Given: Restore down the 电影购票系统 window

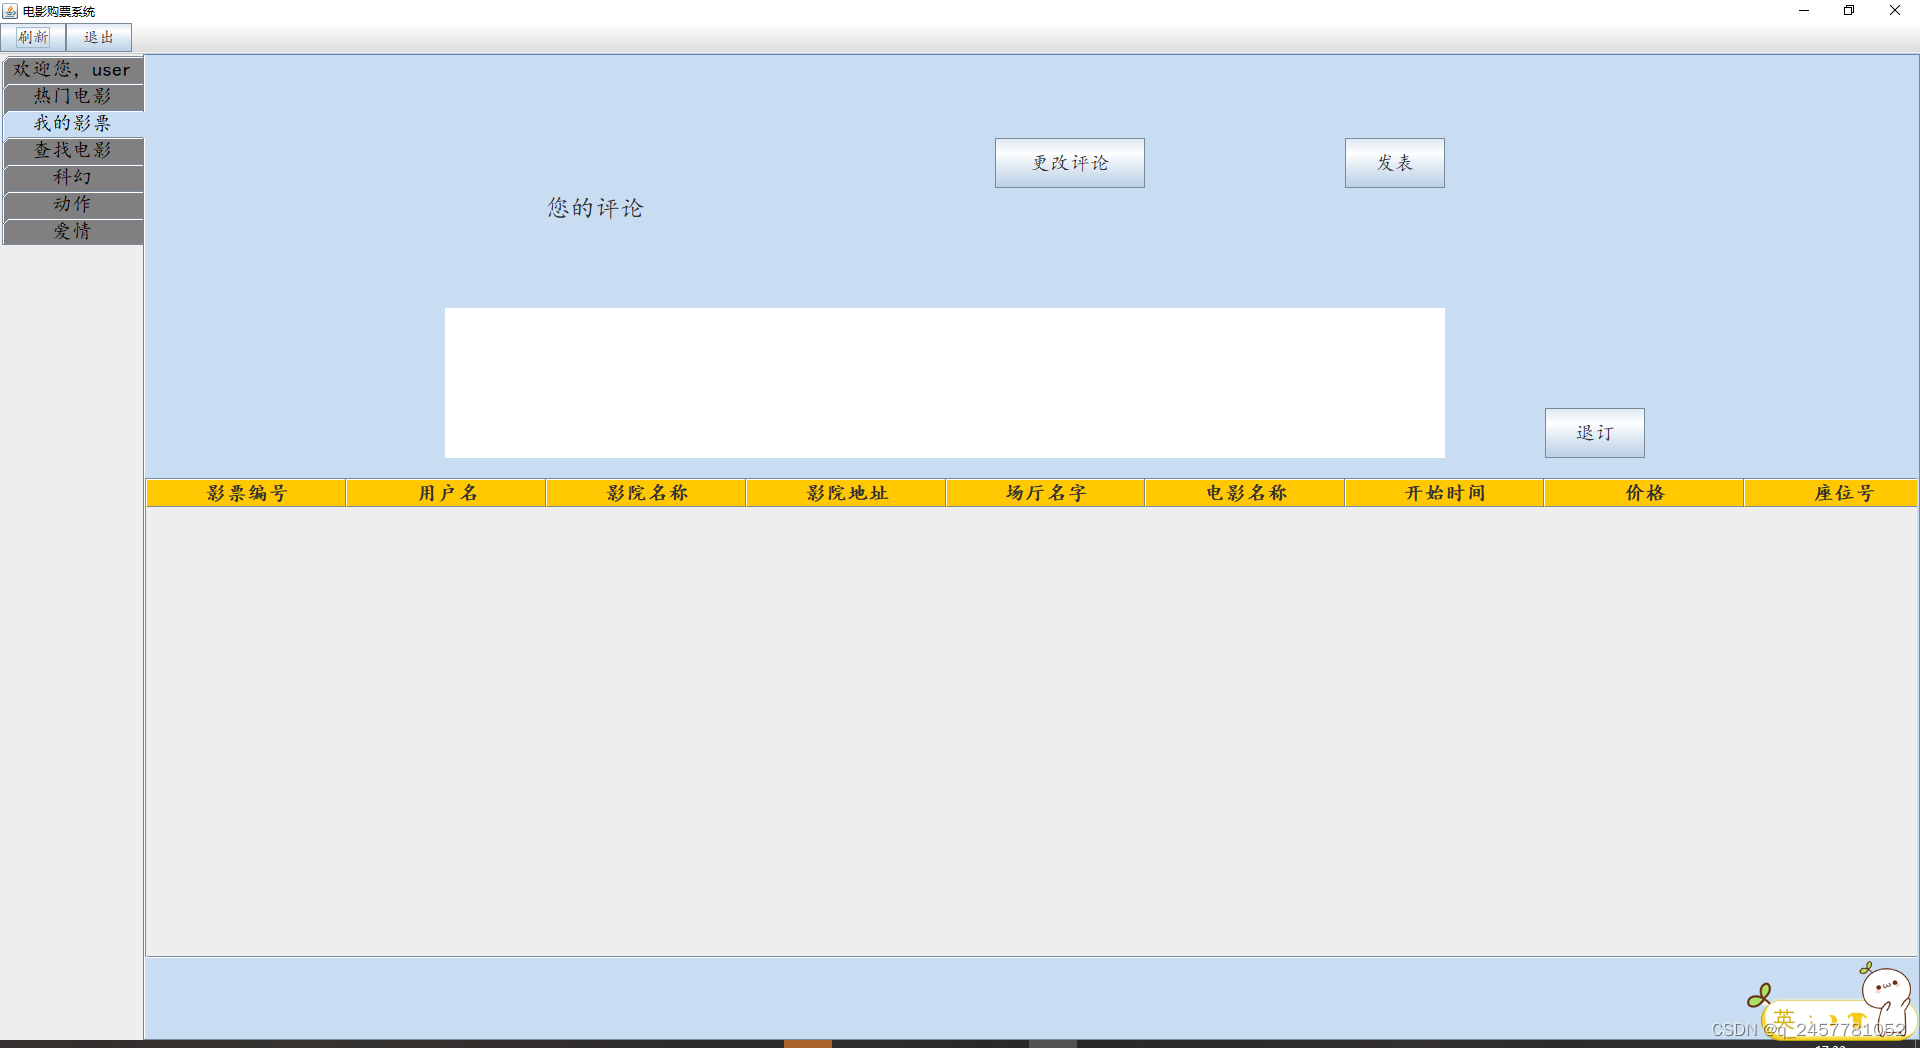Looking at the screenshot, I should 1849,11.
